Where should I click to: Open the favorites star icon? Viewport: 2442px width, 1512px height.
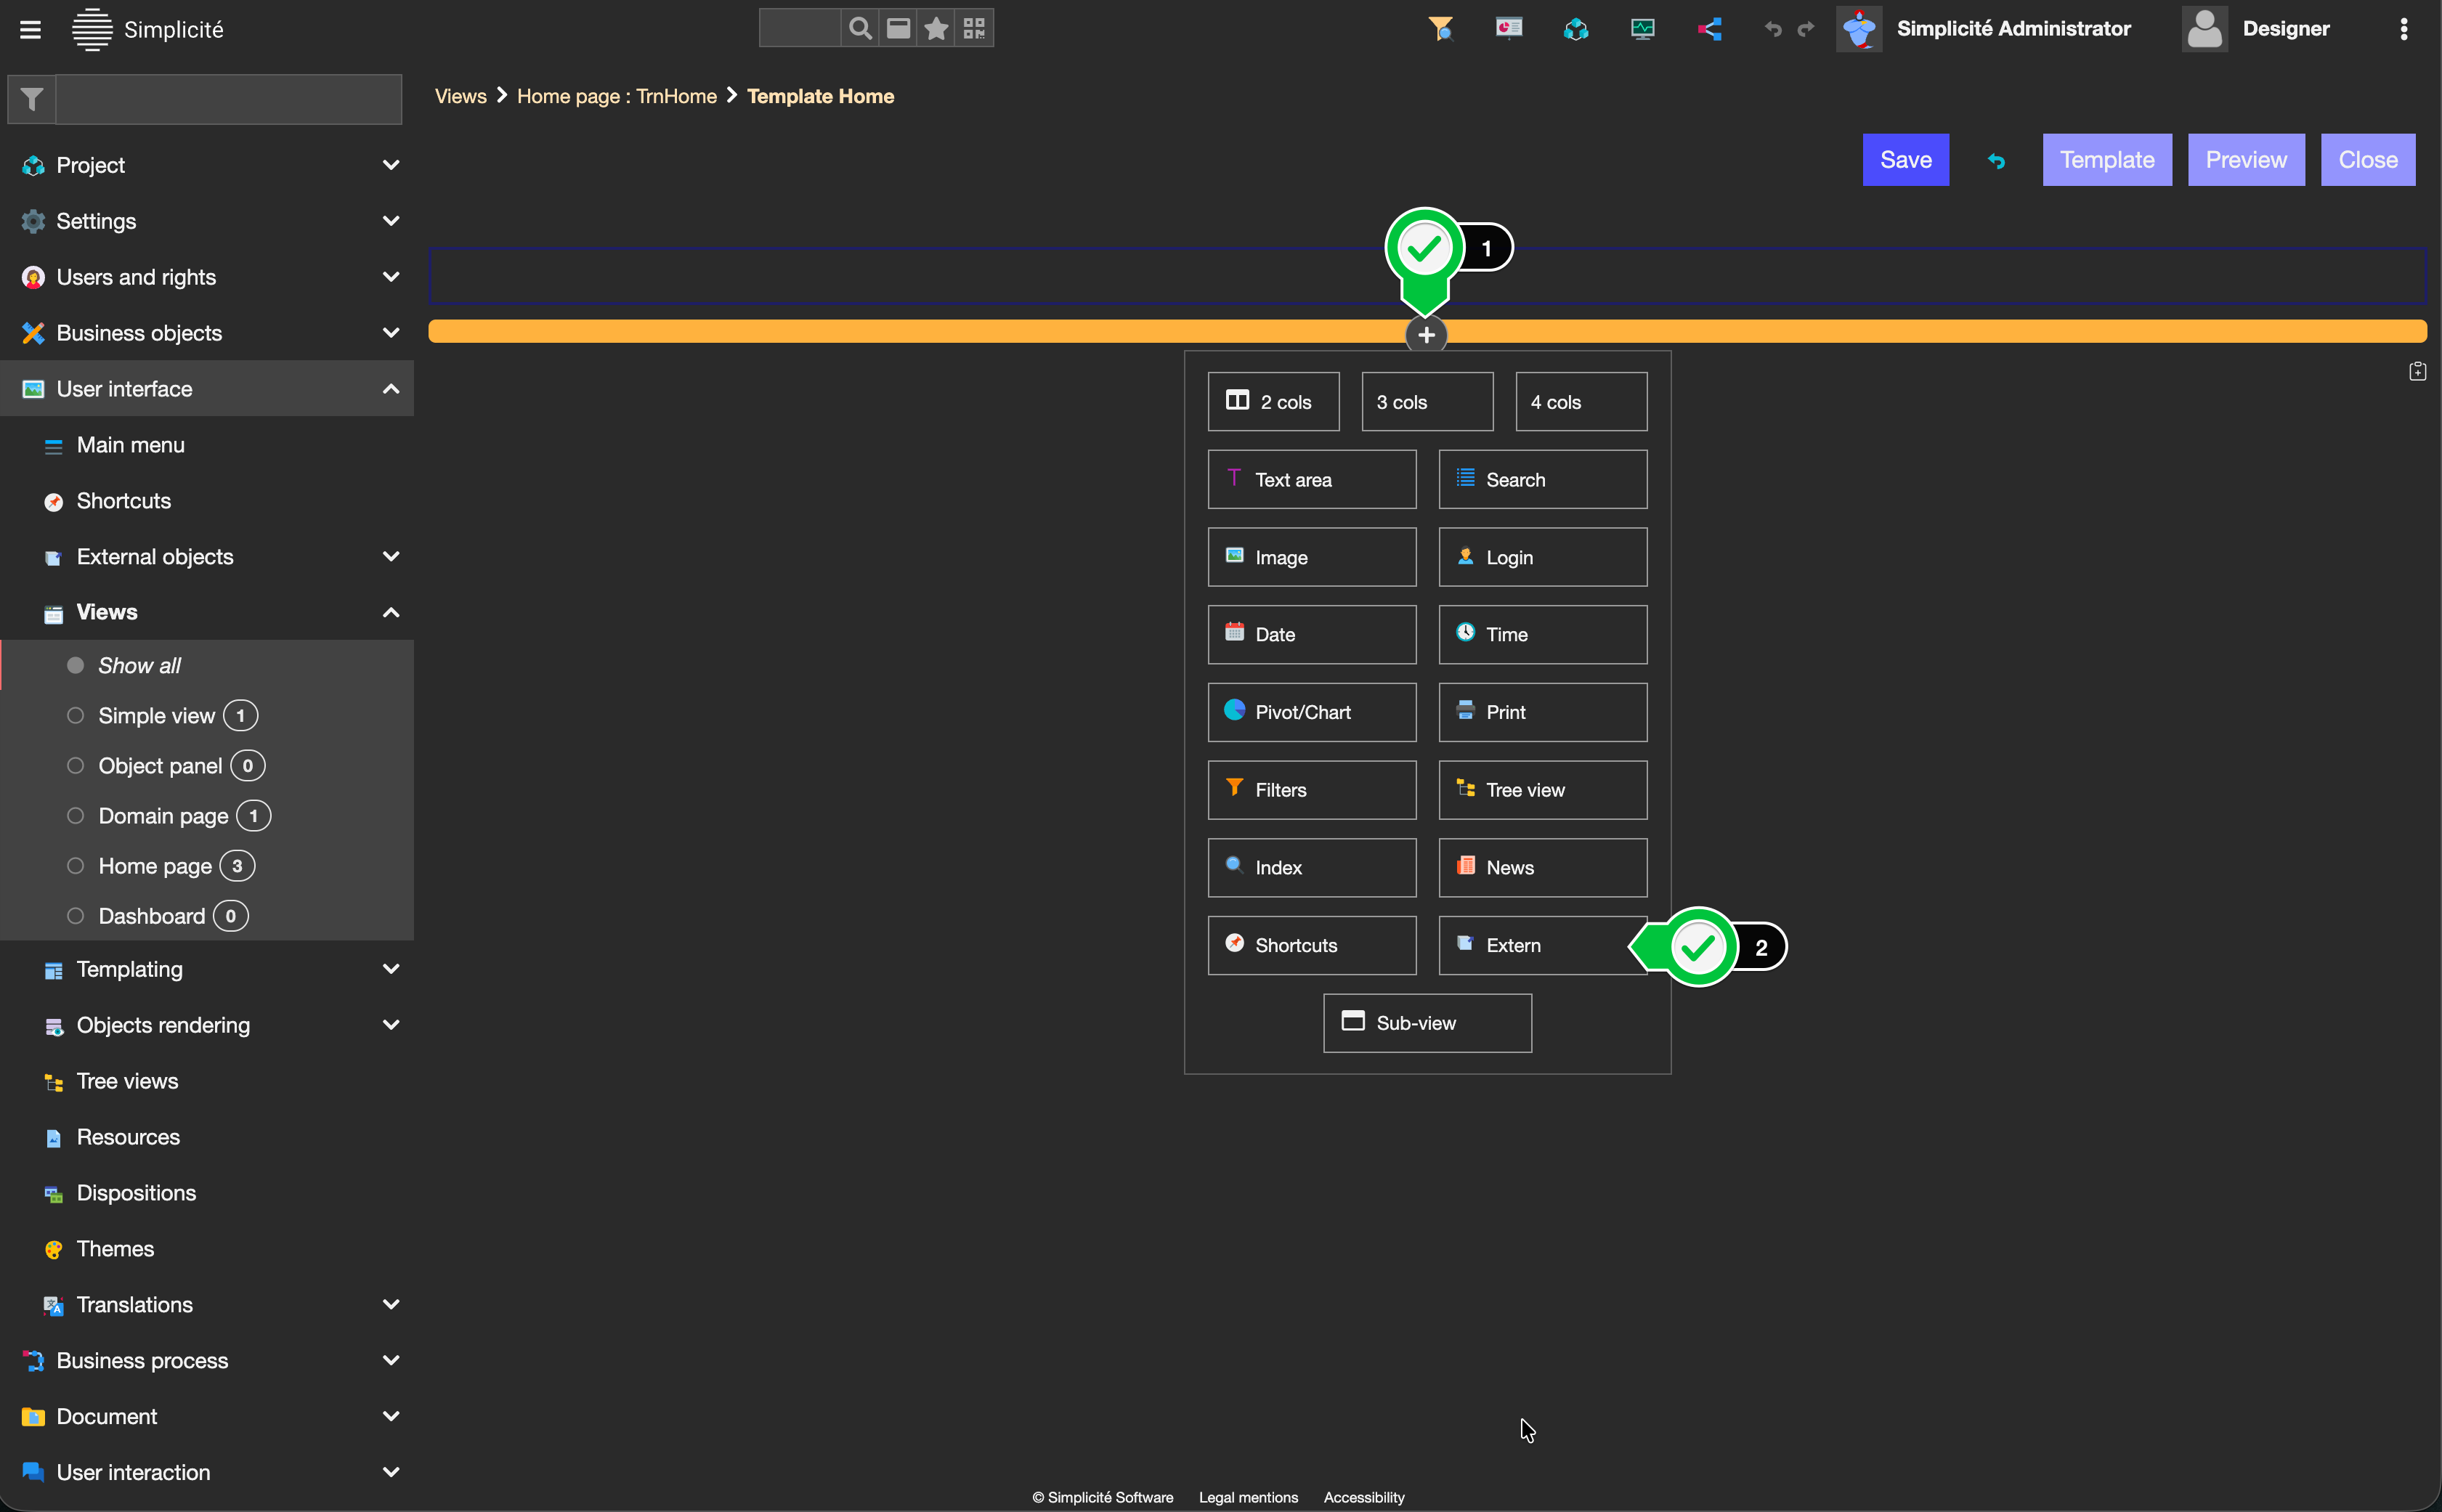coord(936,28)
